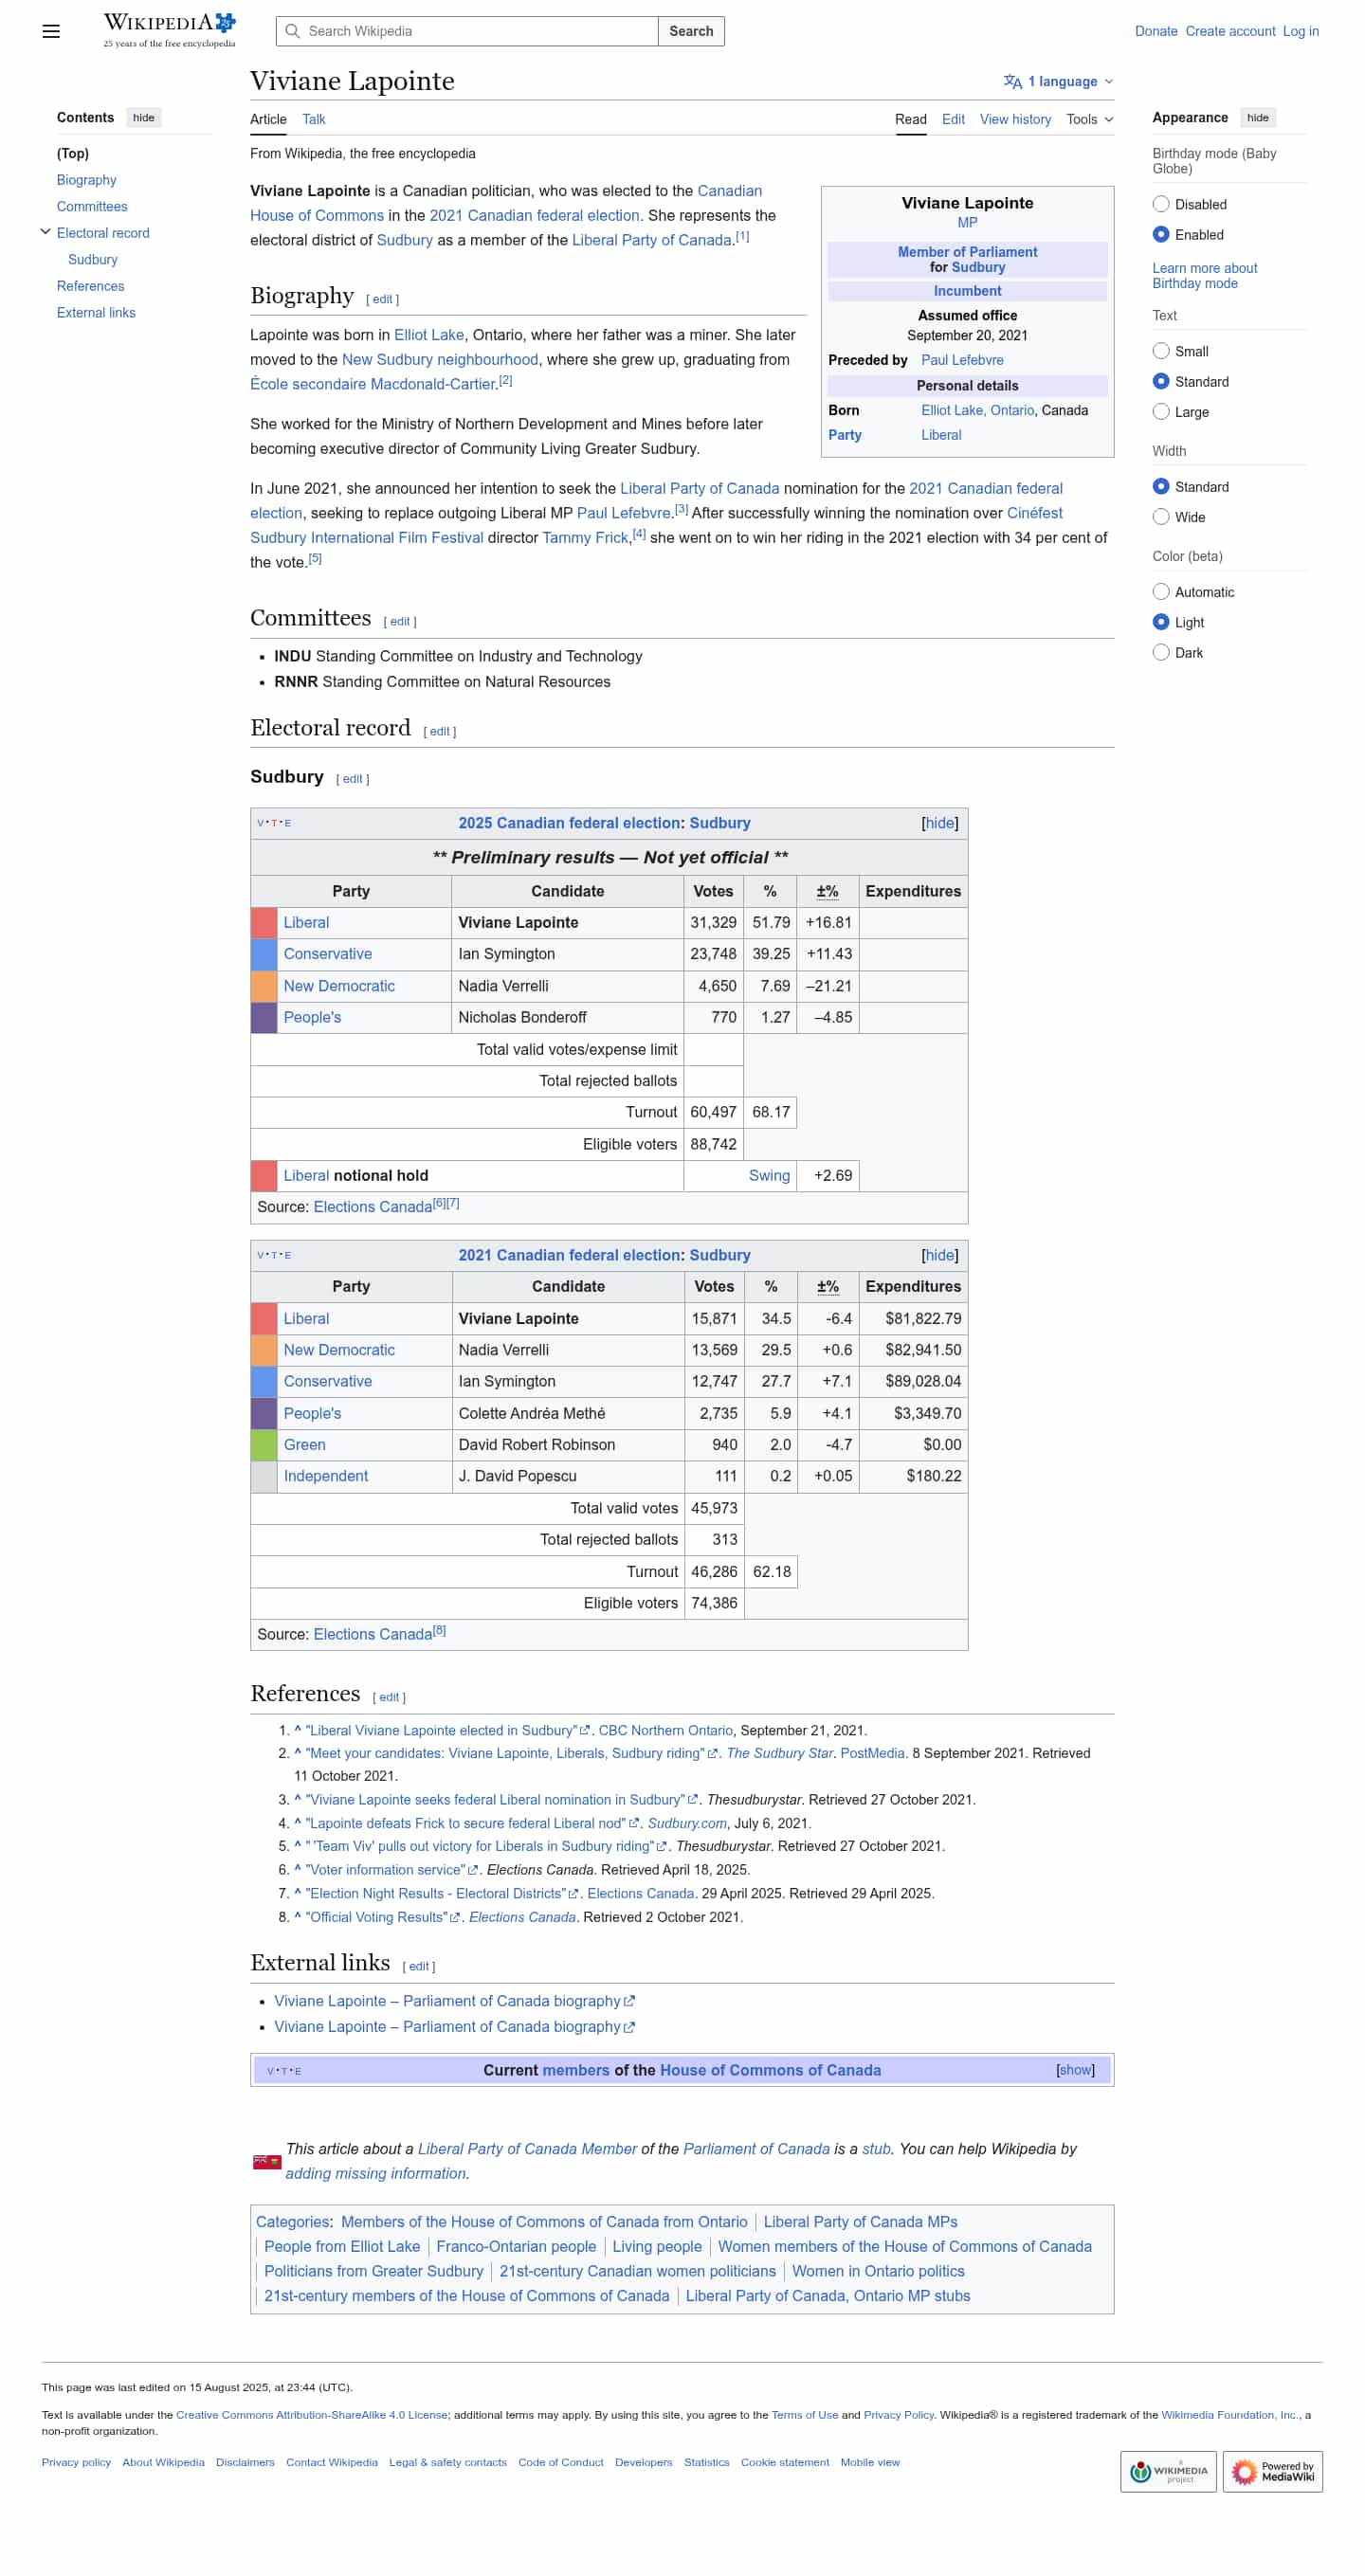This screenshot has height=2576, width=1365.
Task: Click the Liberal party red color cell in 2025 table
Action: tap(264, 922)
